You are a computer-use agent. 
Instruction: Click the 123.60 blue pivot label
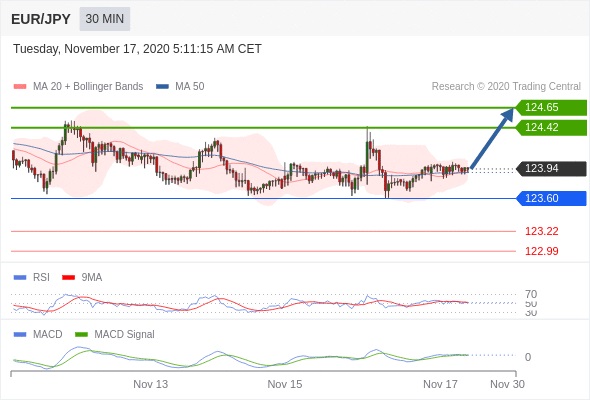click(x=551, y=198)
